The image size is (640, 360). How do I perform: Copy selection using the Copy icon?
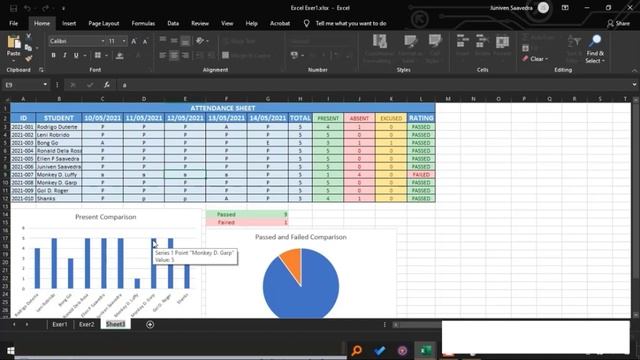tap(28, 48)
